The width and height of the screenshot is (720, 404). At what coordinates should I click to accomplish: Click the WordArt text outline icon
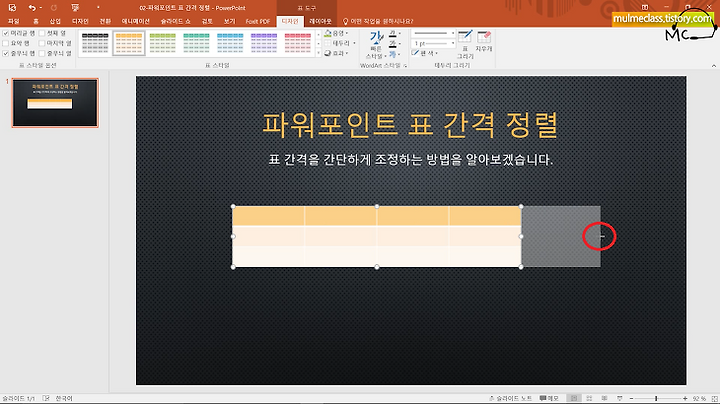point(393,44)
